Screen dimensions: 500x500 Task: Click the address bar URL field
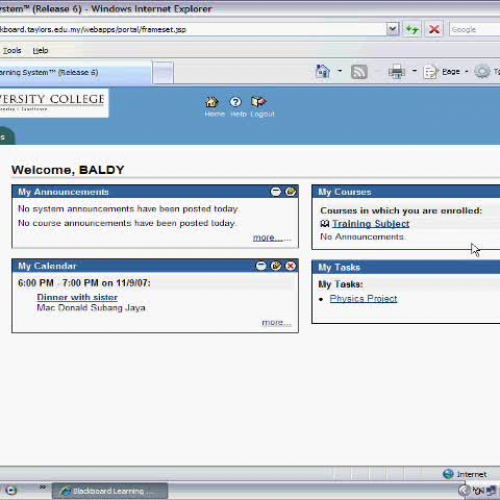point(193,29)
